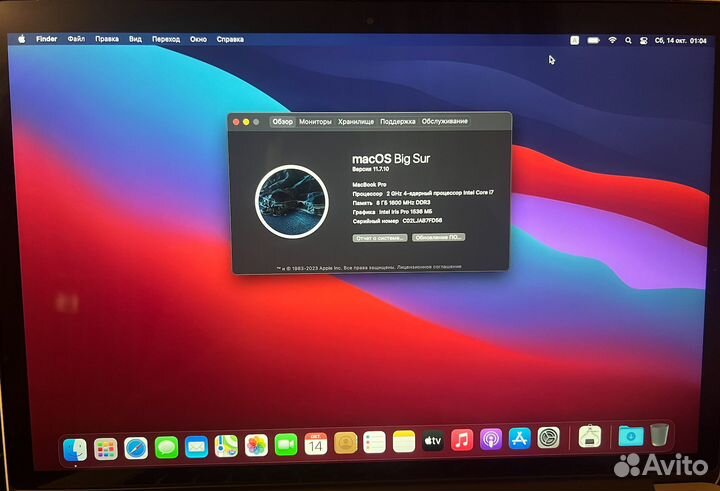Viewport: 720px width, 491px height.
Task: Open Contacts from the Dock
Action: pyautogui.click(x=345, y=443)
